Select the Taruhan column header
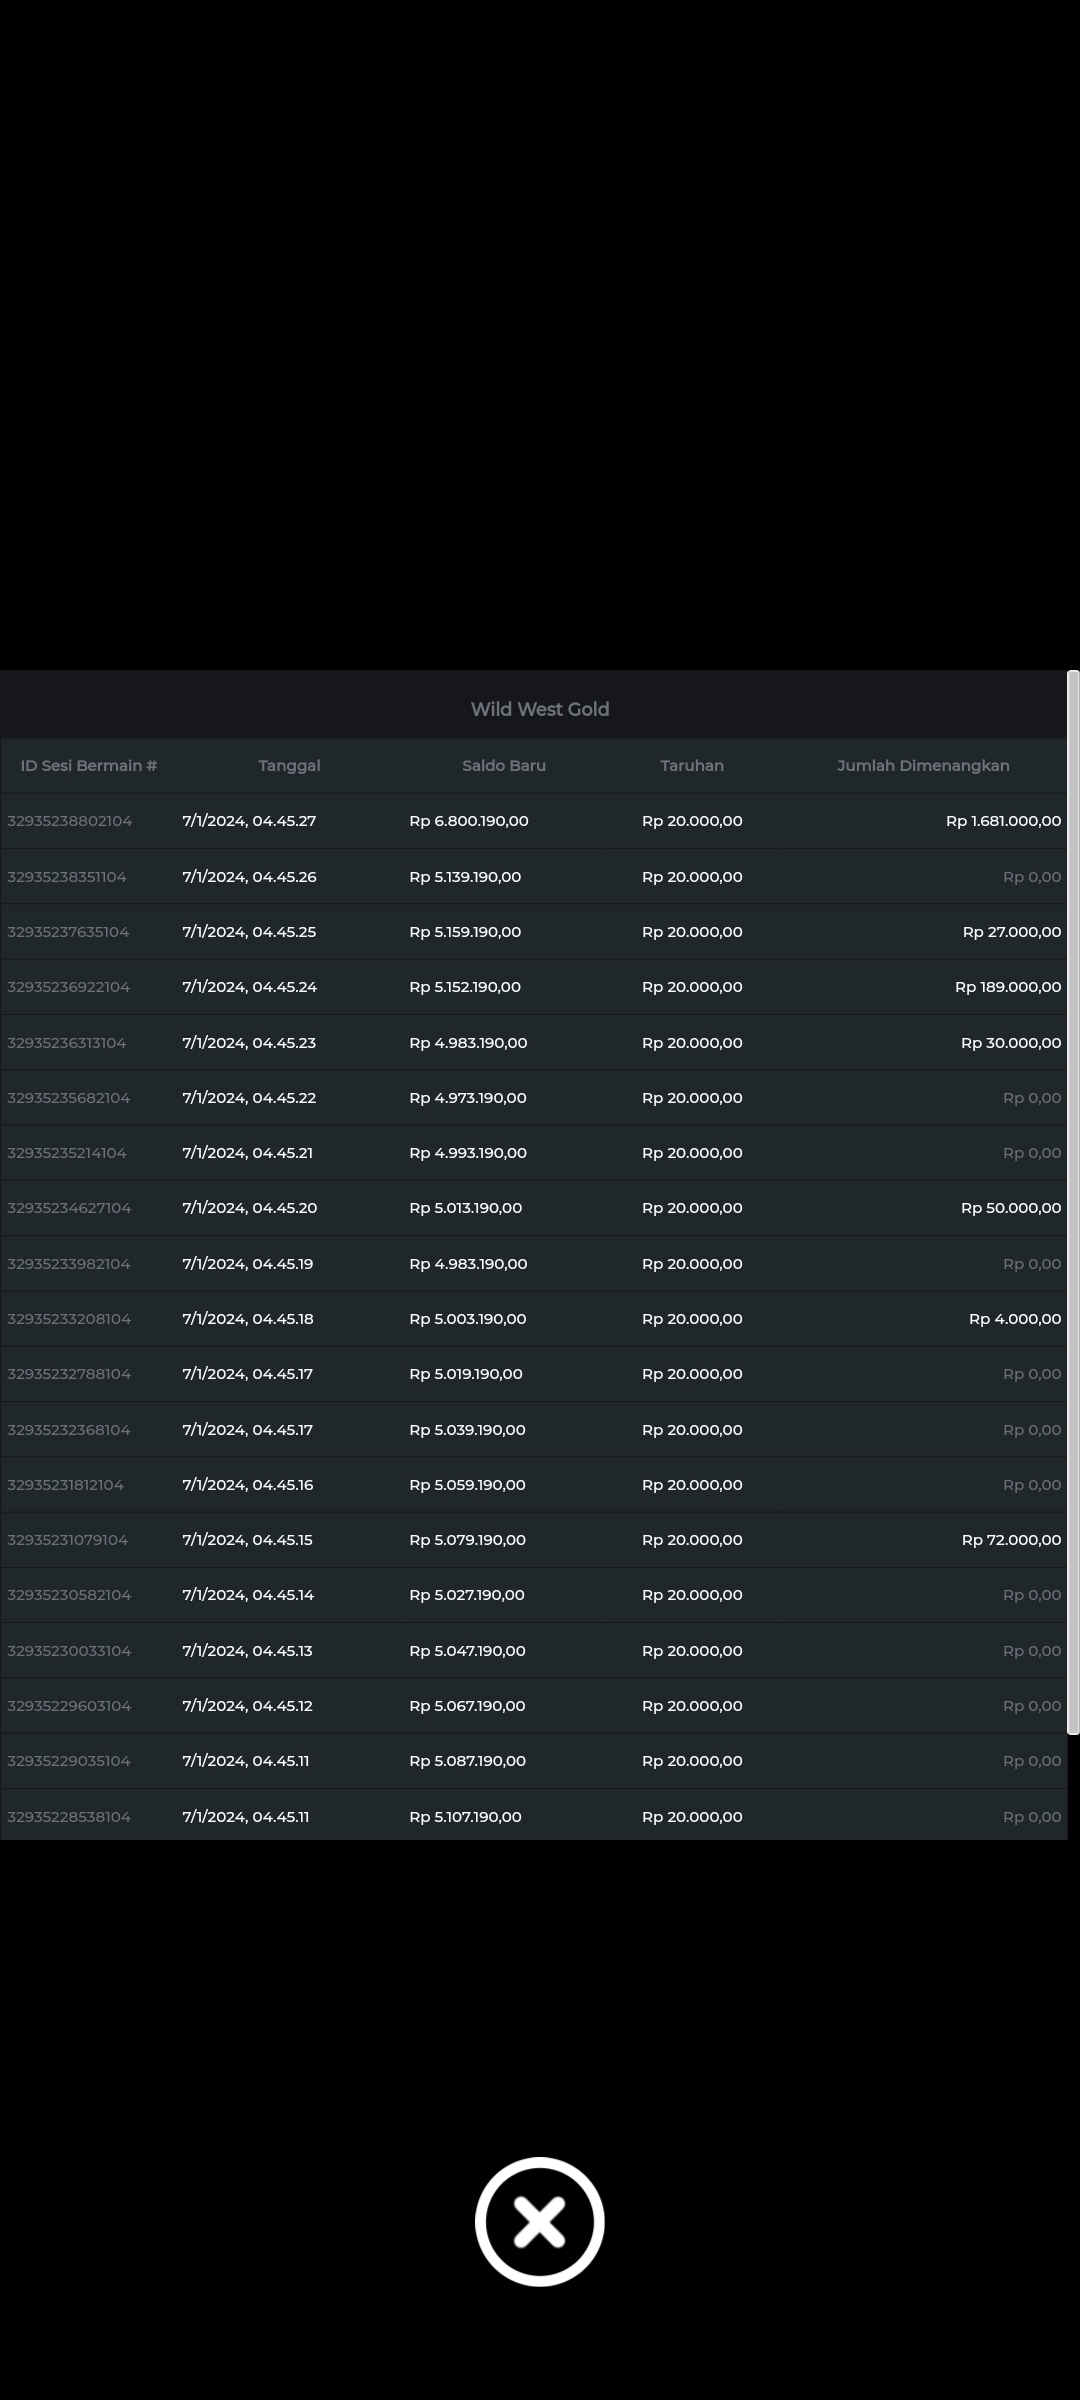The width and height of the screenshot is (1080, 2400). pos(692,766)
